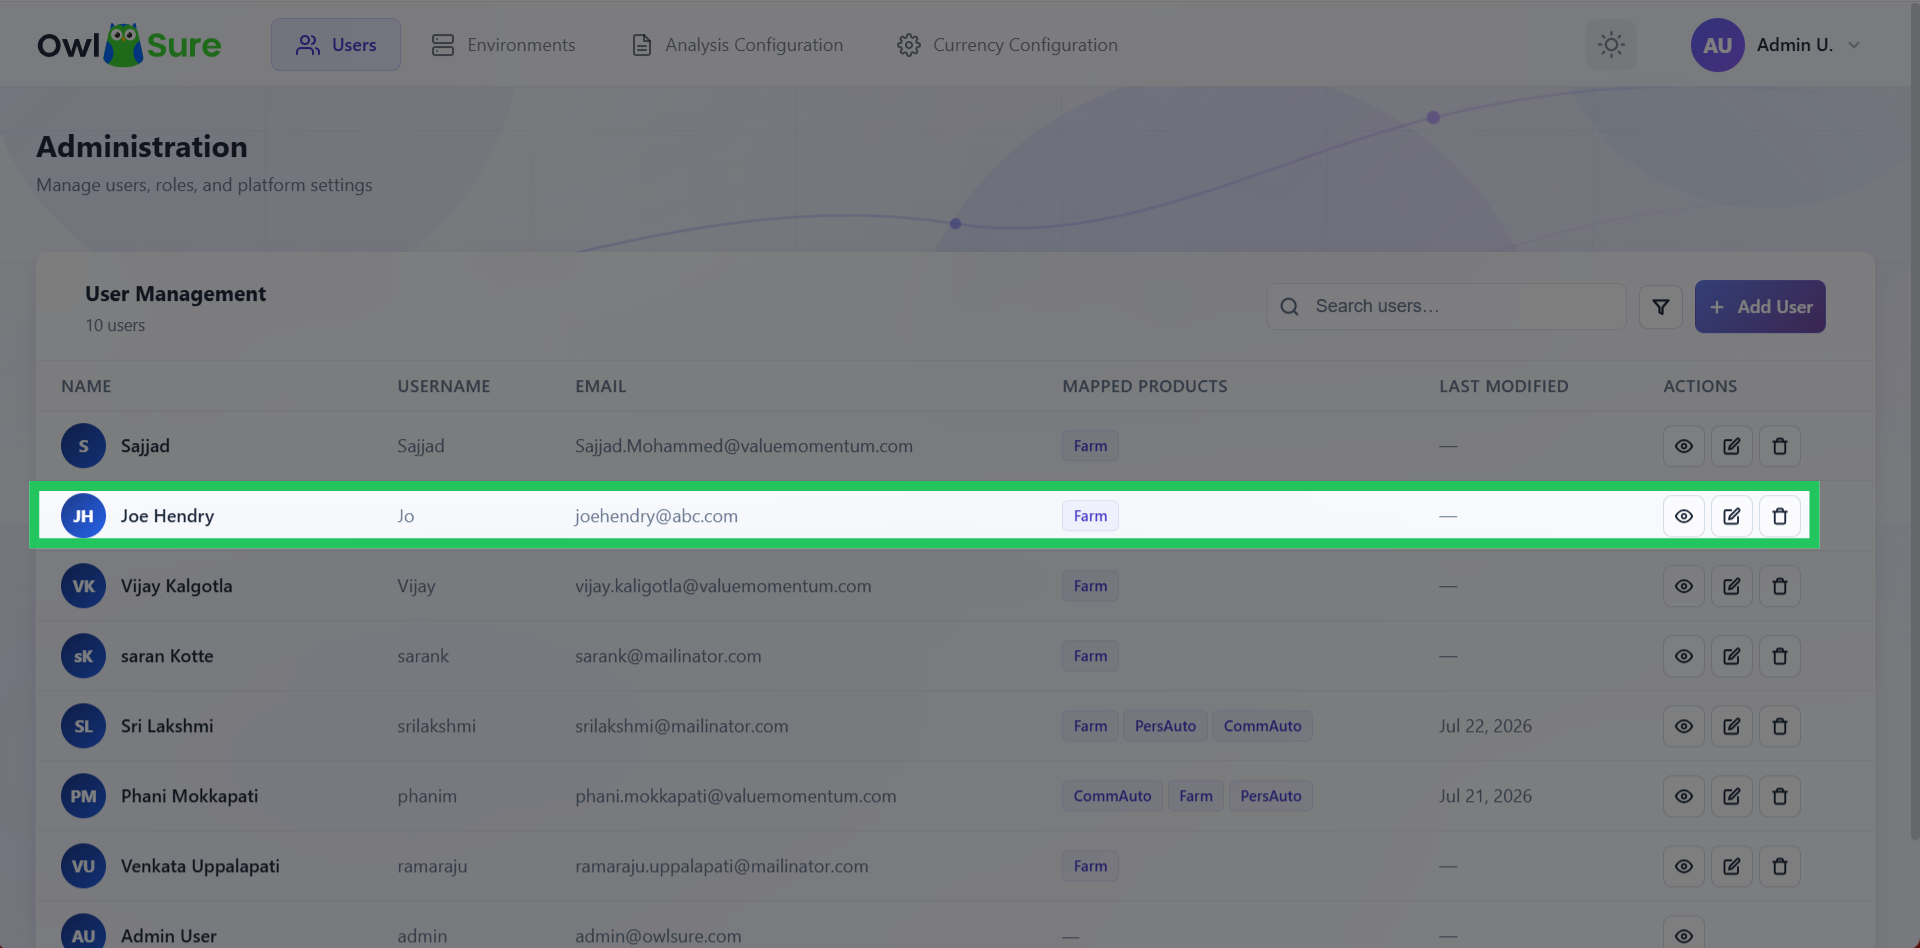This screenshot has width=1920, height=948.
Task: Open the user filter options
Action: click(1660, 307)
